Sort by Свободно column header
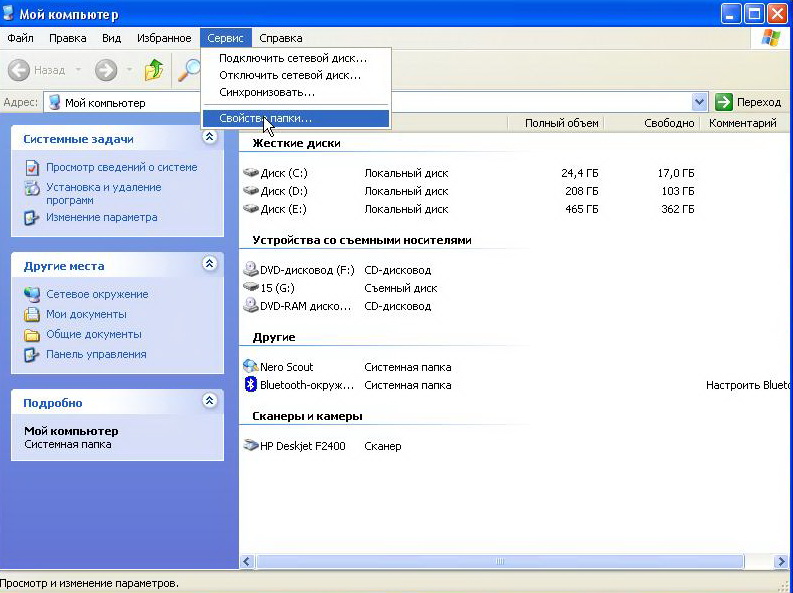Image resolution: width=793 pixels, height=593 pixels. point(652,123)
